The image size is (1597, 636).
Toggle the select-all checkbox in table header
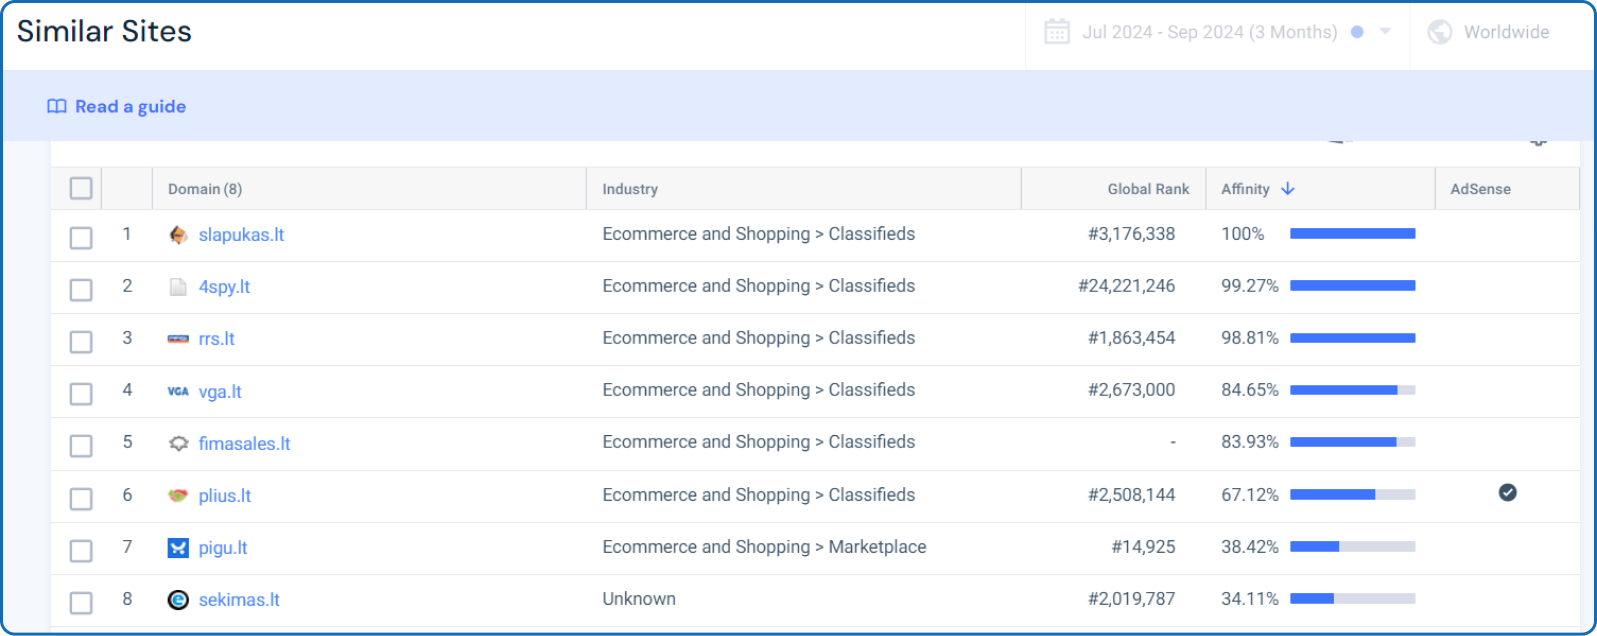tap(81, 188)
